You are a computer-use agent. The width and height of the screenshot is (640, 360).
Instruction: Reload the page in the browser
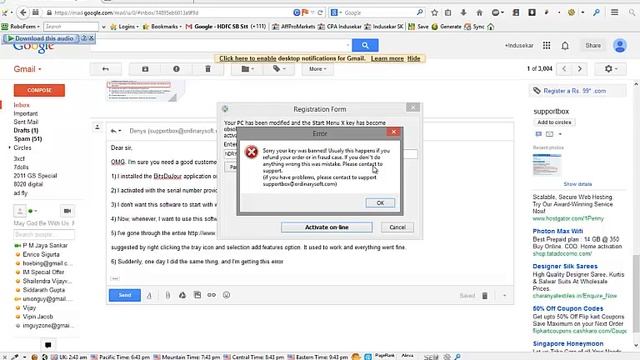[x=320, y=13]
